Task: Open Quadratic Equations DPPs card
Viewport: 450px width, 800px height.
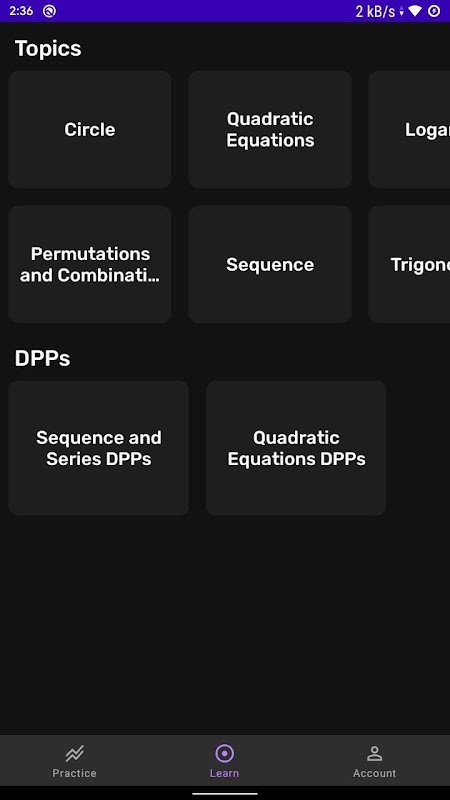Action: [296, 448]
